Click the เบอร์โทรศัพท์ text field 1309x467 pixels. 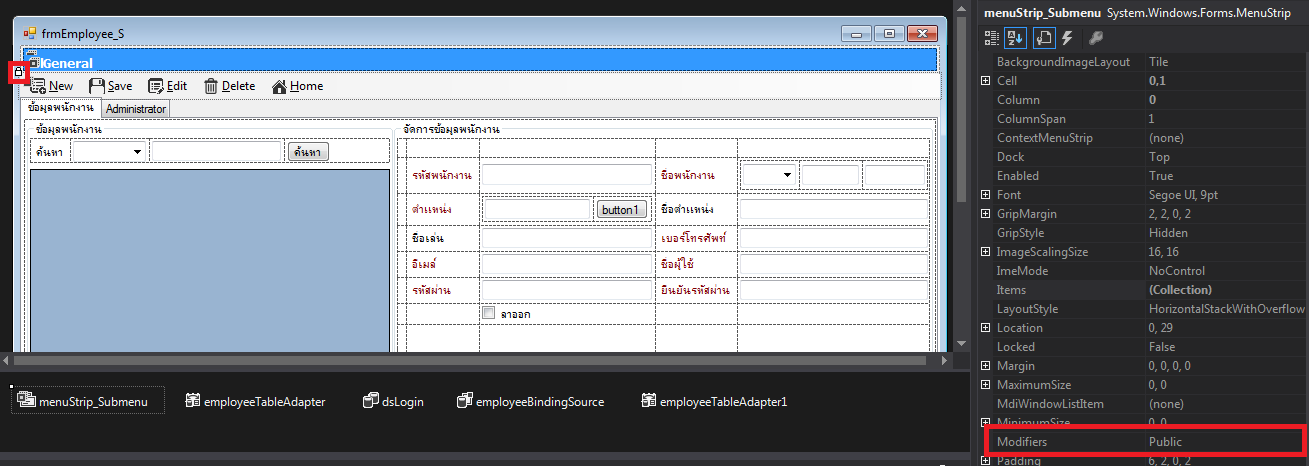point(834,239)
